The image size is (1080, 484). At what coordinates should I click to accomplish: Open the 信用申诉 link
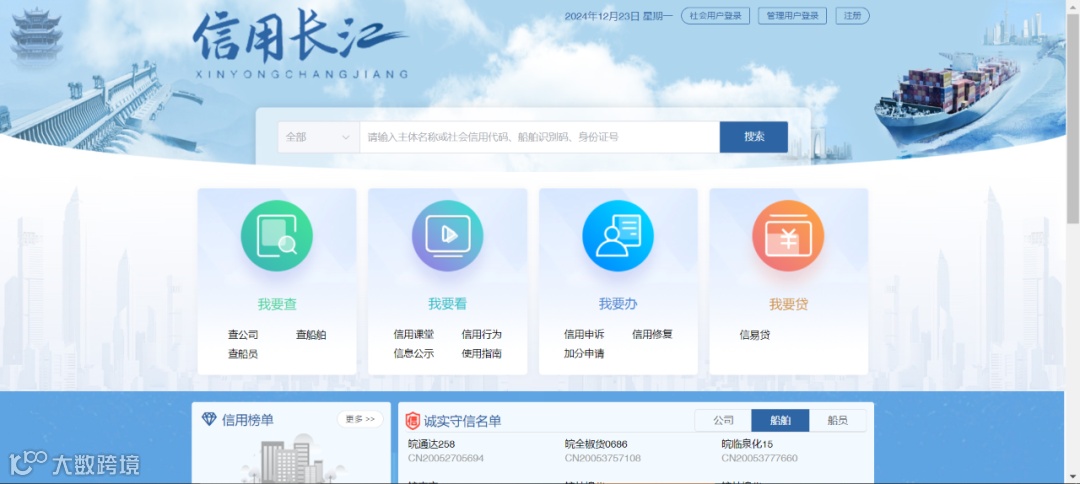584,335
